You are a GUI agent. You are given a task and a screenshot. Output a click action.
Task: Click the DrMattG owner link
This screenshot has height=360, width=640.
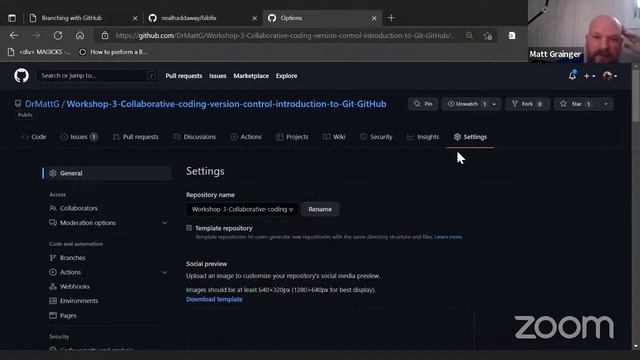tap(42, 104)
